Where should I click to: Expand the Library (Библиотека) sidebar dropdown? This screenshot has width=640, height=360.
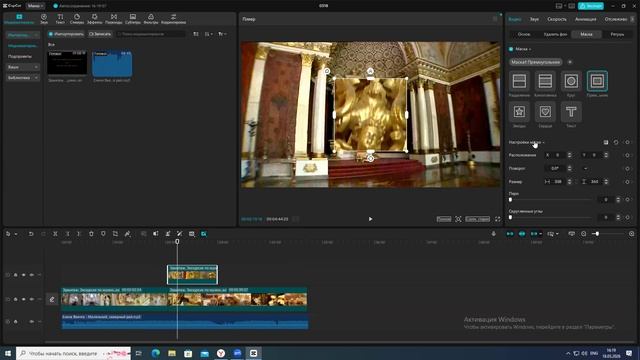click(x=23, y=78)
